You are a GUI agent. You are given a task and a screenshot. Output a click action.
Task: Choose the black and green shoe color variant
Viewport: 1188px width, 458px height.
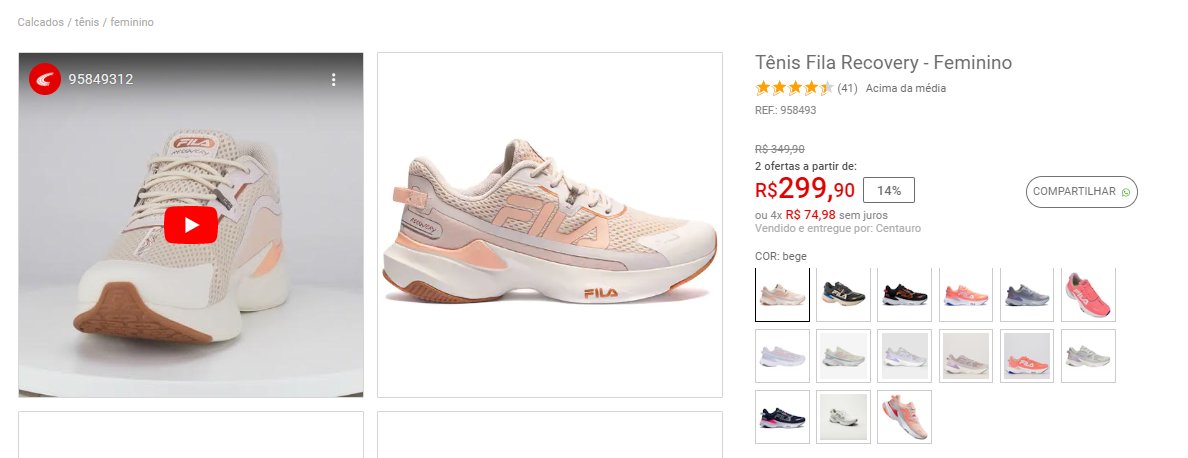pyautogui.click(x=843, y=295)
